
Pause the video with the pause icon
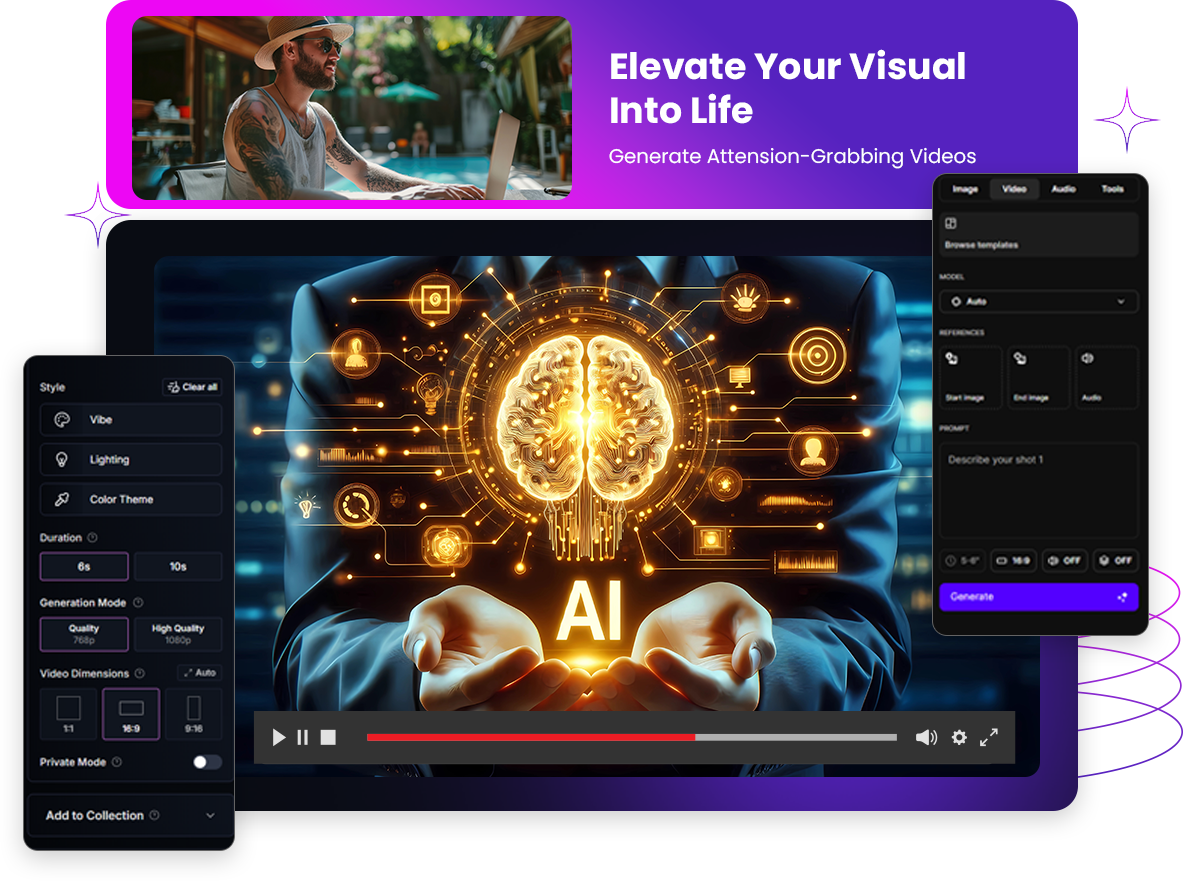point(303,738)
